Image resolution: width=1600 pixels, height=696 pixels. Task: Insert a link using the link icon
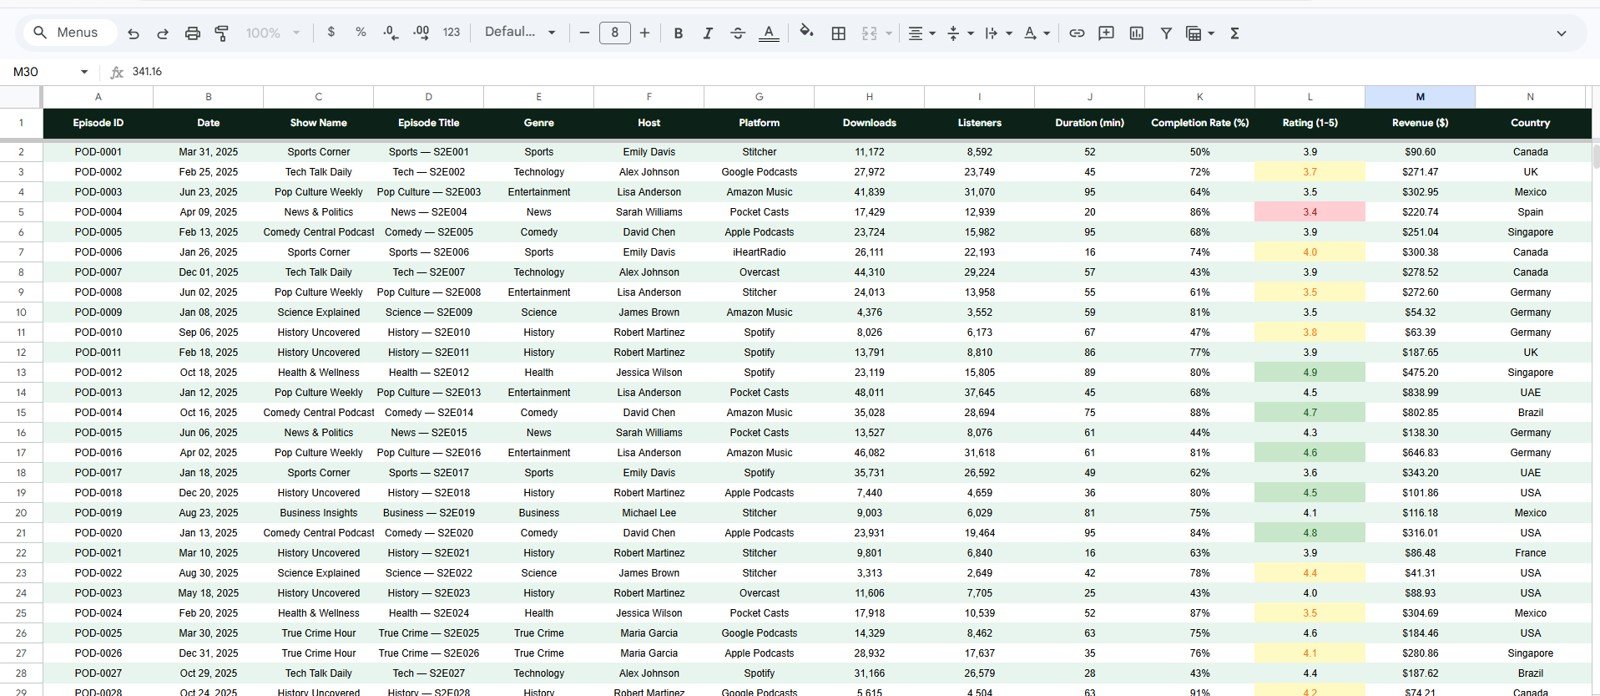coord(1076,33)
